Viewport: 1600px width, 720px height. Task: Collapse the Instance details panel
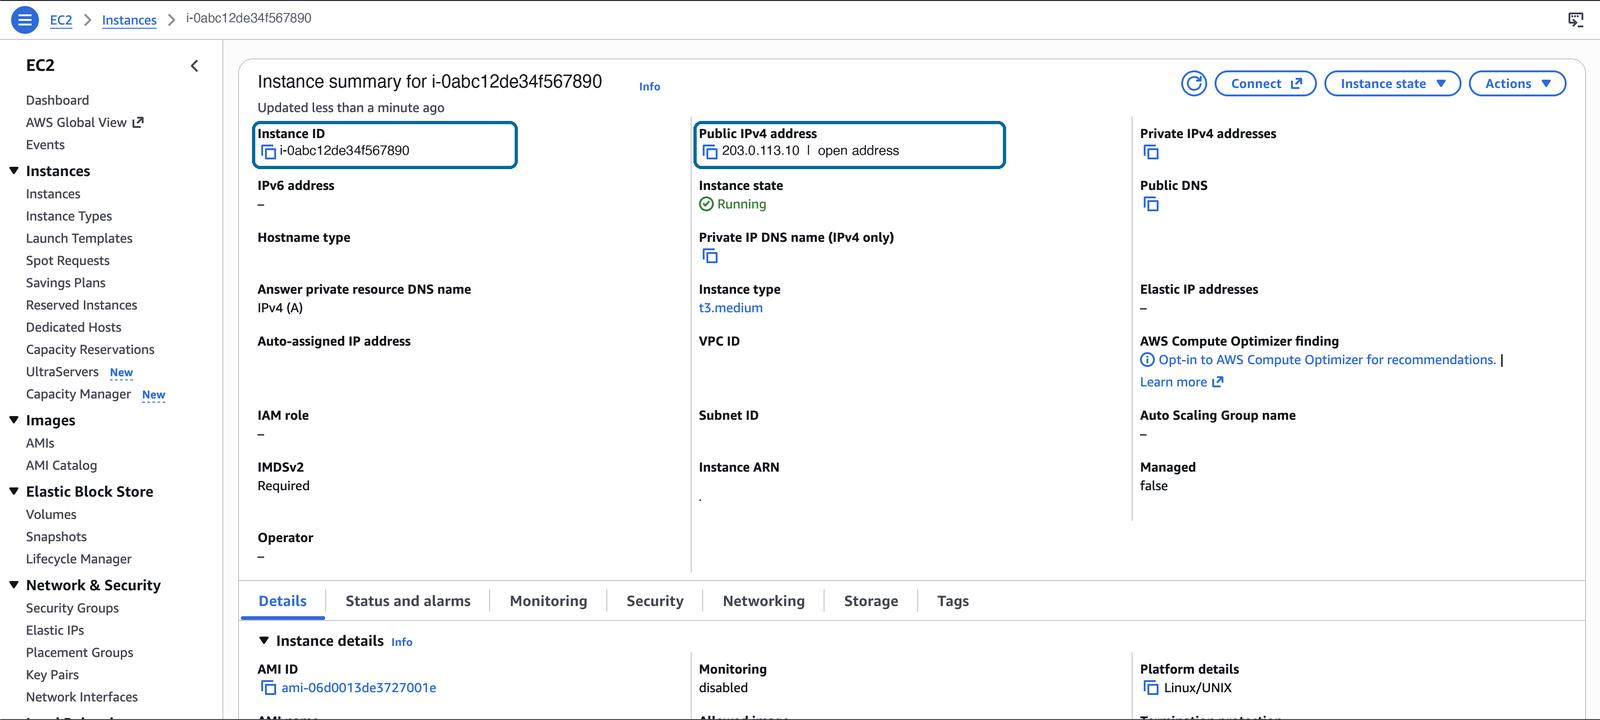click(264, 641)
